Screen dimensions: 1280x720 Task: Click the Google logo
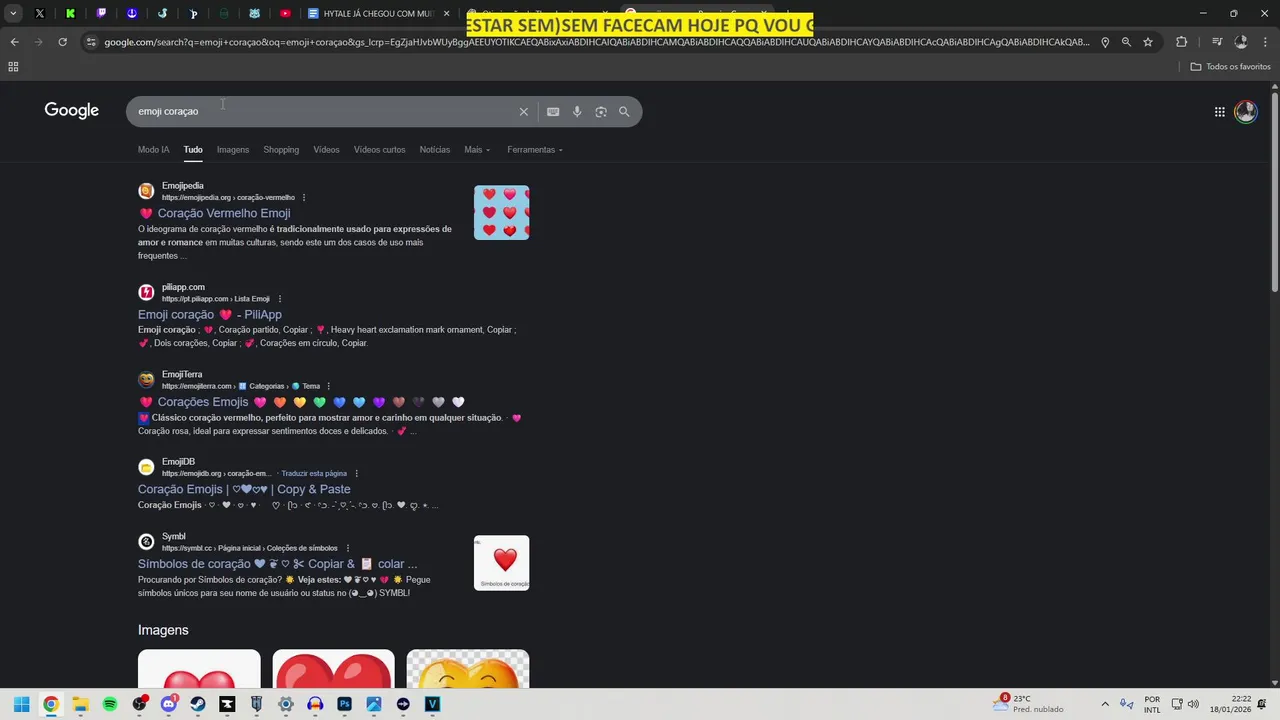[71, 111]
